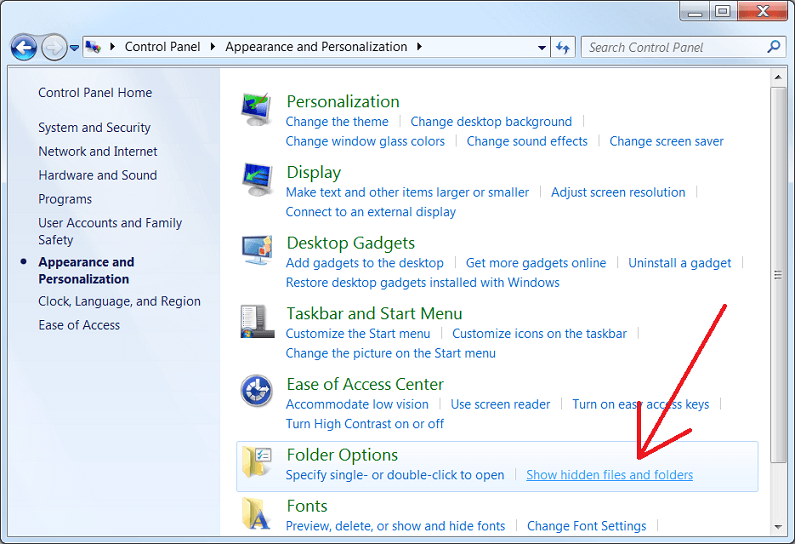Click the Taskbar and Start Menu icon
The image size is (795, 544).
point(257,321)
